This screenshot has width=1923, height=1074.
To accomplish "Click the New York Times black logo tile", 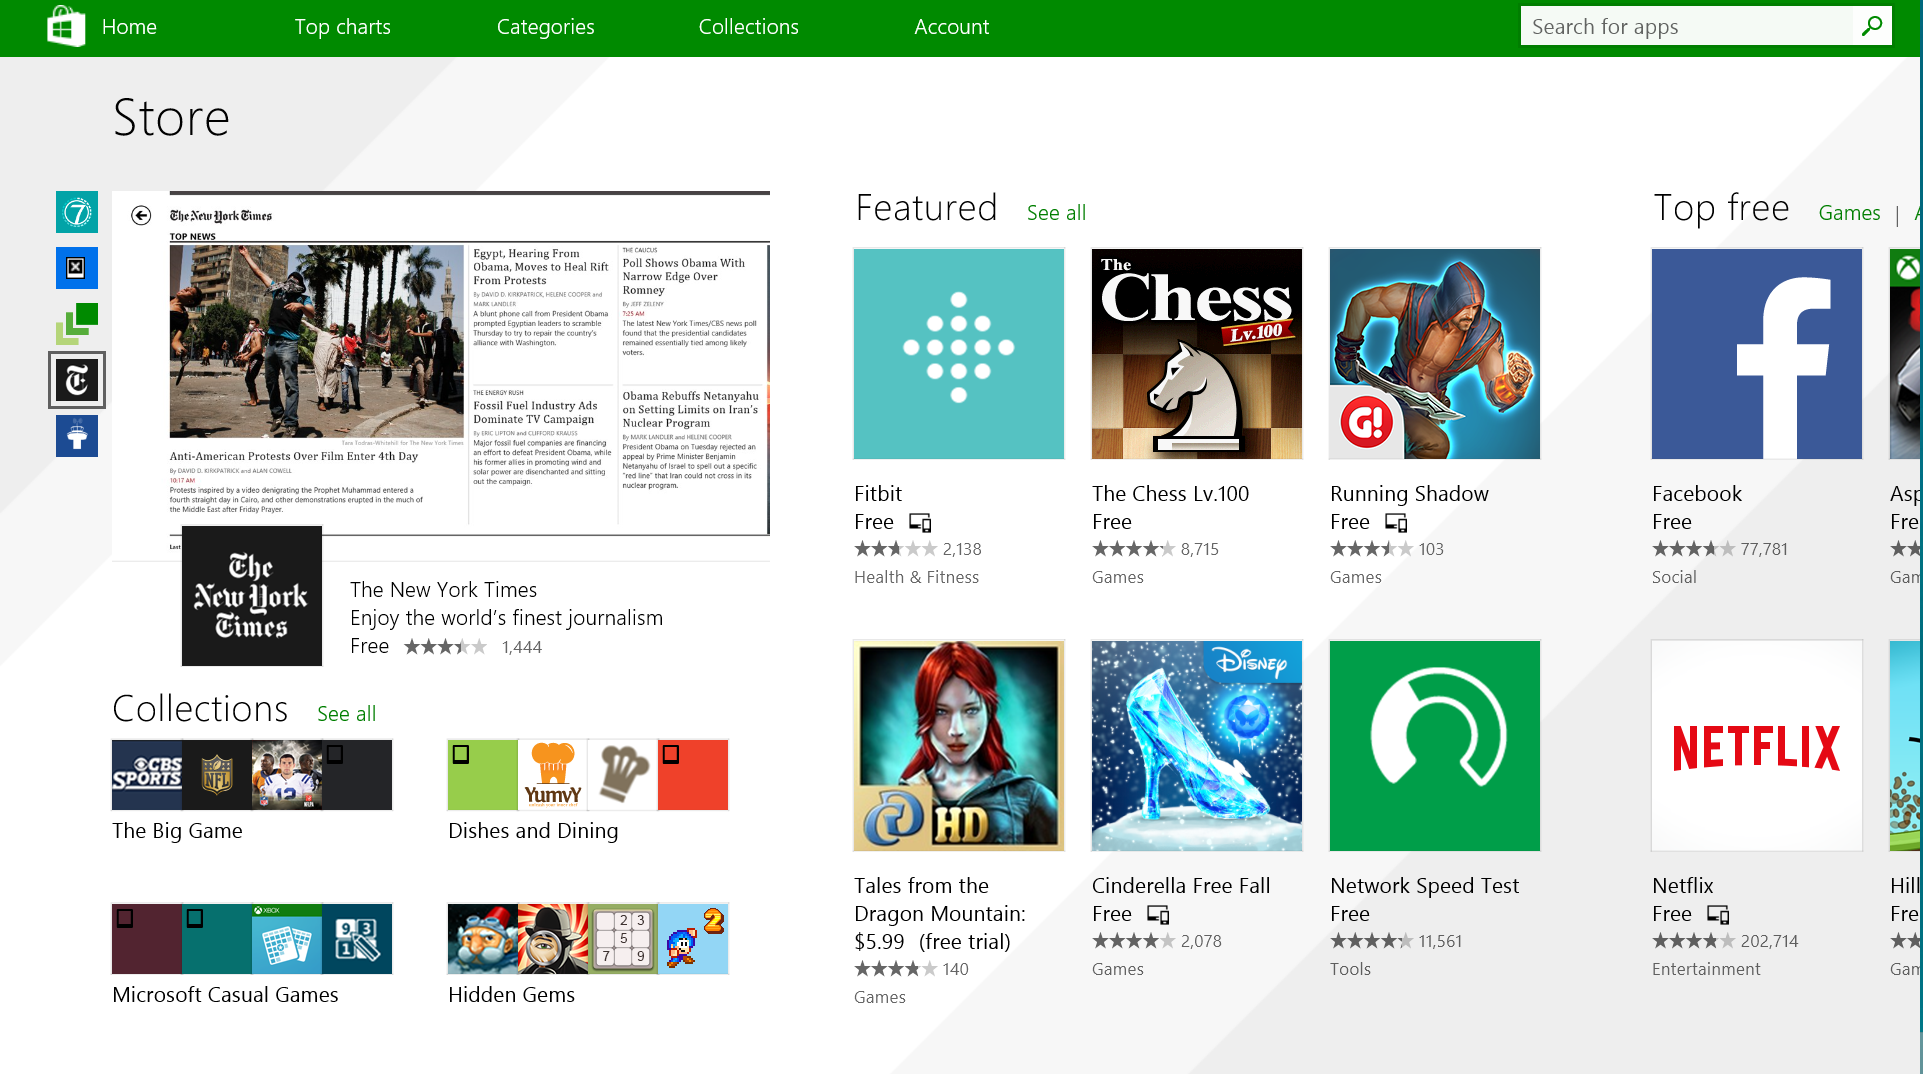I will [x=252, y=596].
